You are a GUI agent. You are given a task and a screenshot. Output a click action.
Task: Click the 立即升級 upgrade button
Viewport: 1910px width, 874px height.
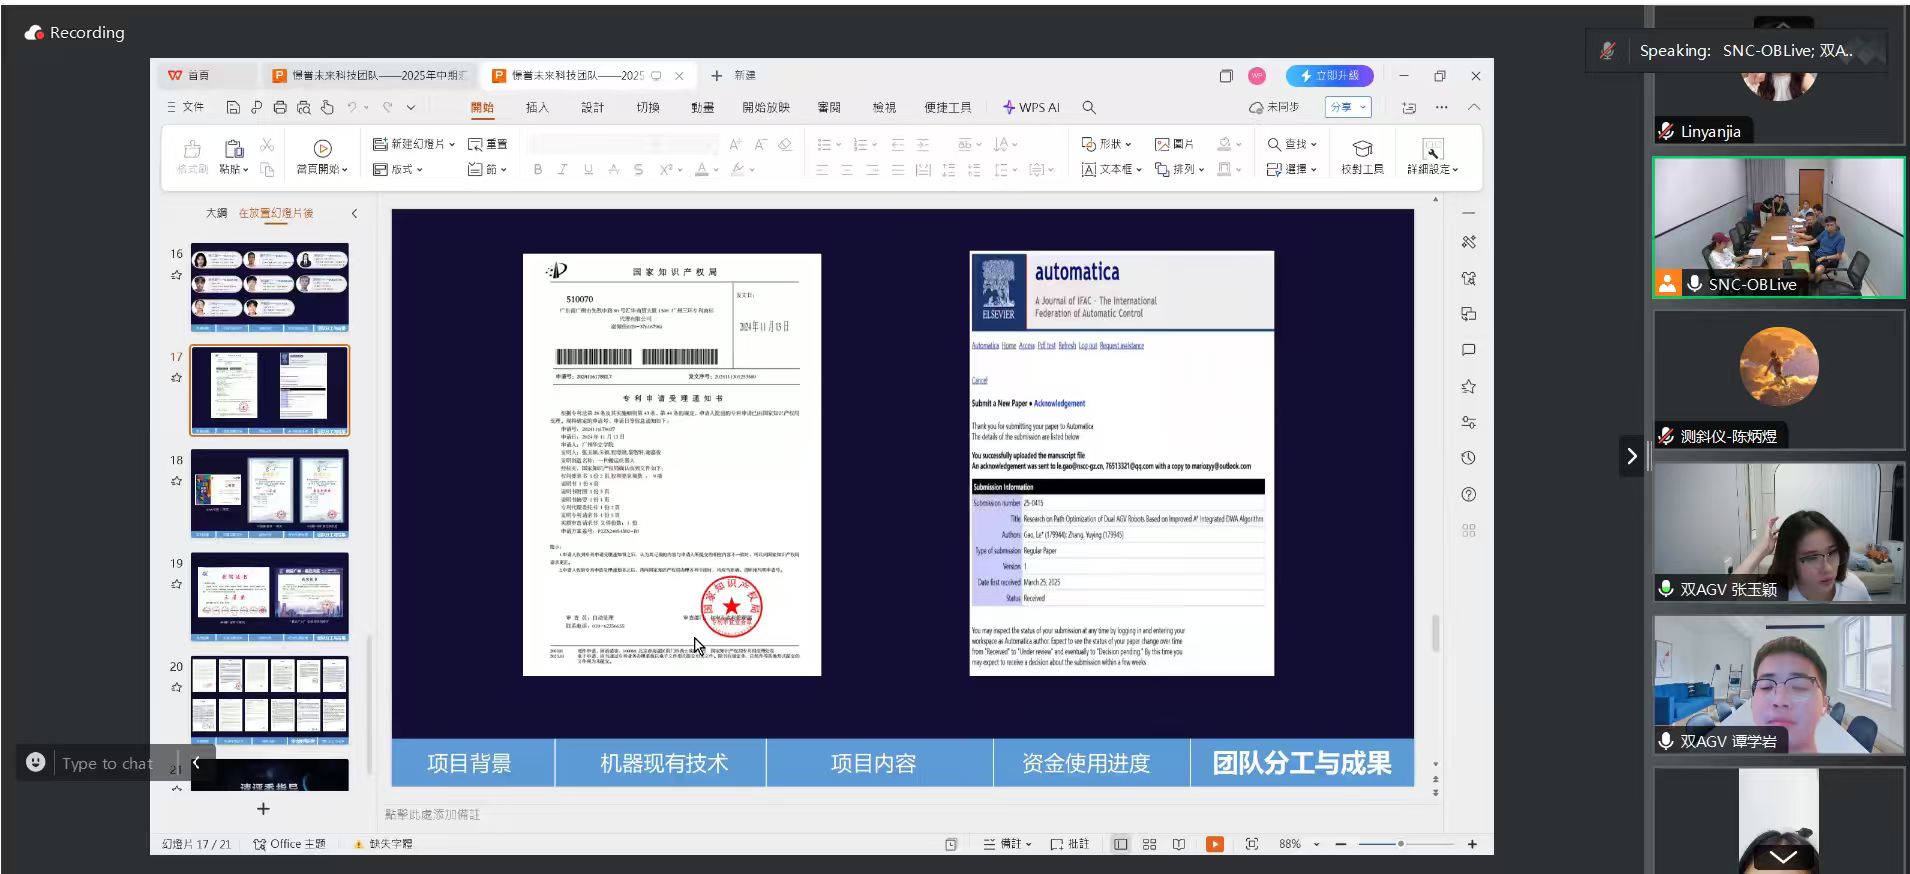pos(1329,76)
